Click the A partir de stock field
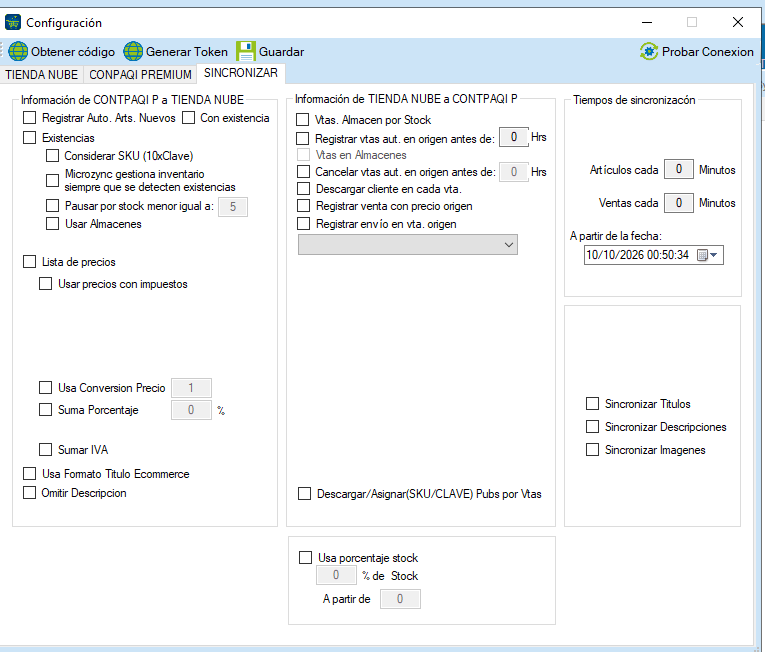 [400, 599]
